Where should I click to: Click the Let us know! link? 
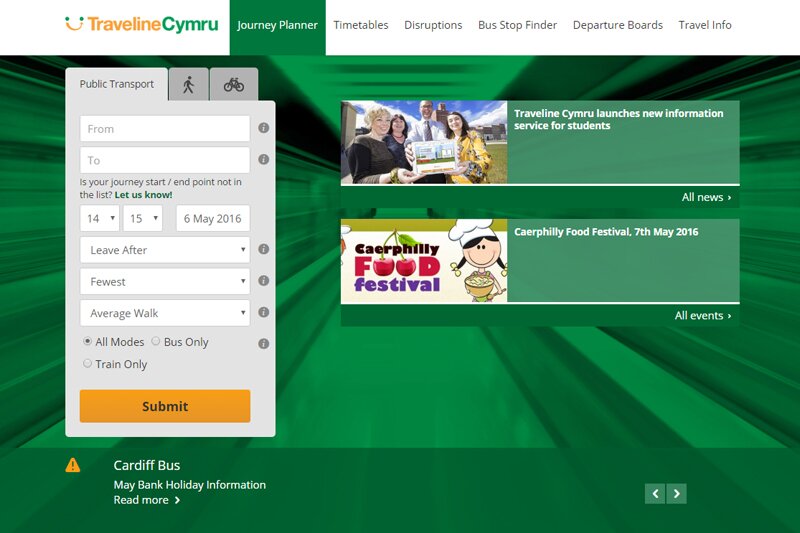click(143, 195)
